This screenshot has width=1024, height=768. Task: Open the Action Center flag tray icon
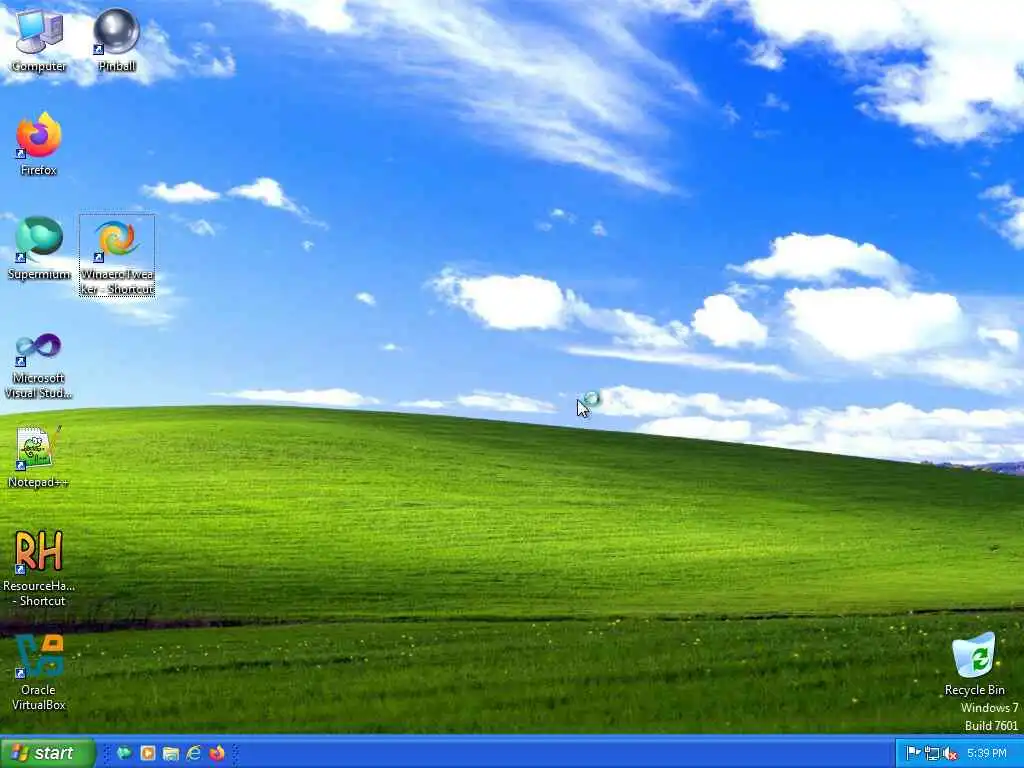pos(913,754)
